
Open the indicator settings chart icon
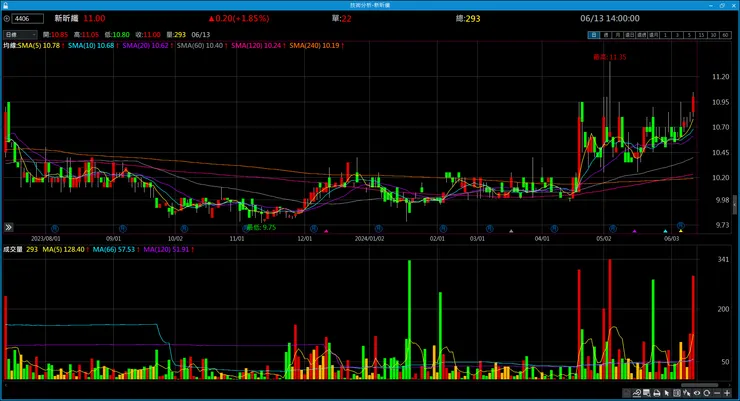coord(637,393)
